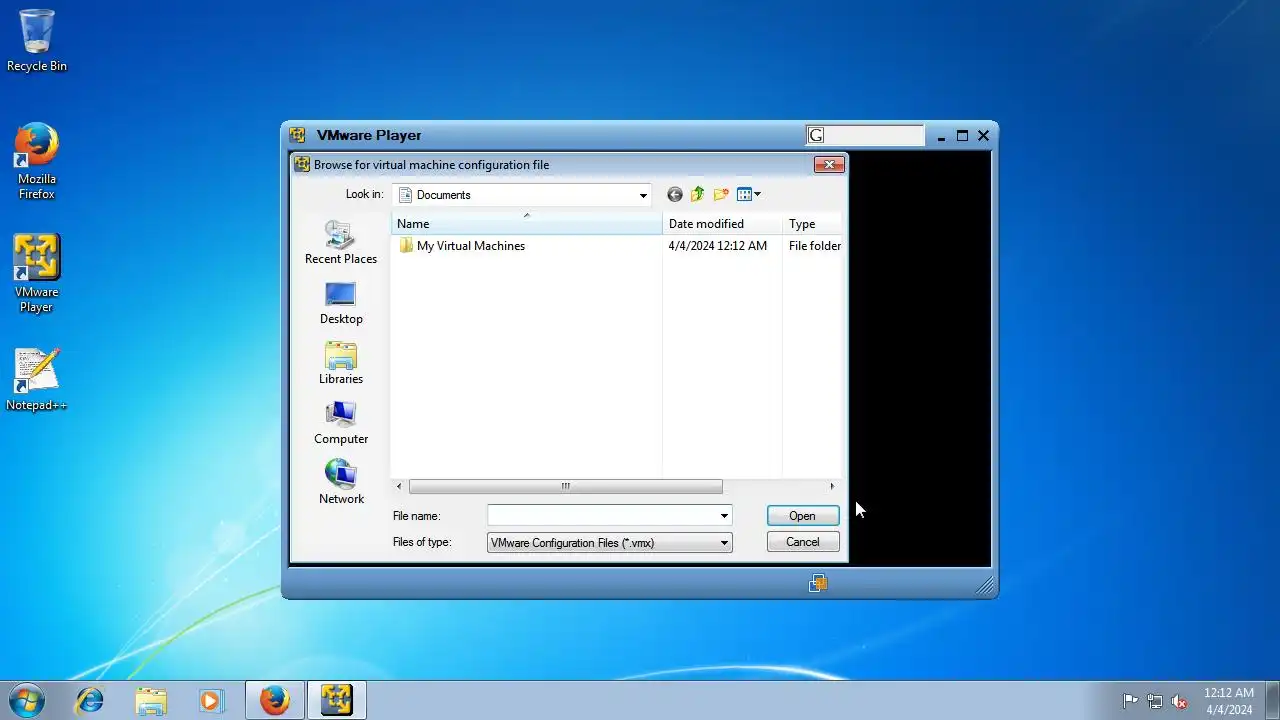Select the File folder type cell
This screenshot has width=1280, height=720.
point(815,246)
